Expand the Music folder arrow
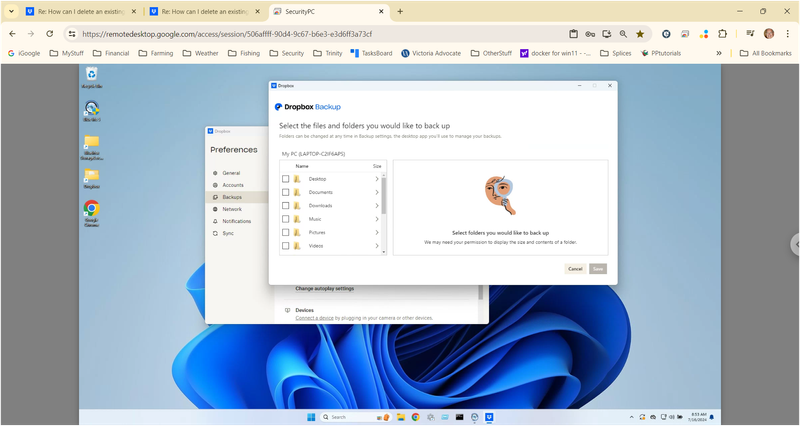The height and width of the screenshot is (426, 800). [377, 219]
